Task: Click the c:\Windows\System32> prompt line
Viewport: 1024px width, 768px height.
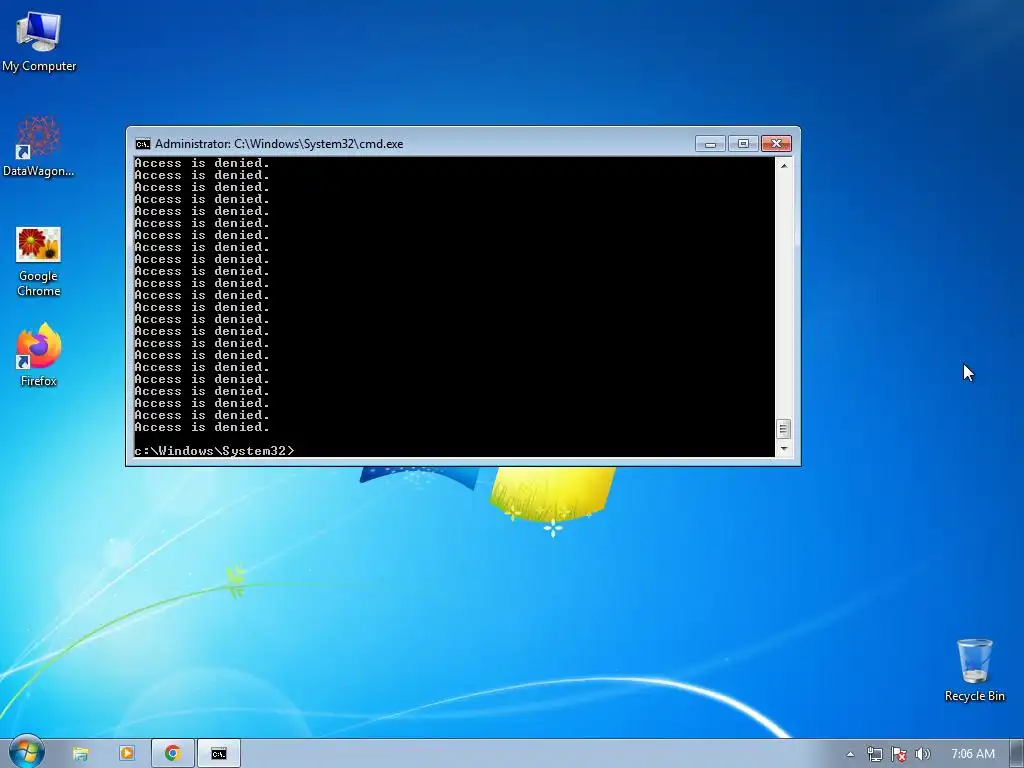Action: pos(214,451)
